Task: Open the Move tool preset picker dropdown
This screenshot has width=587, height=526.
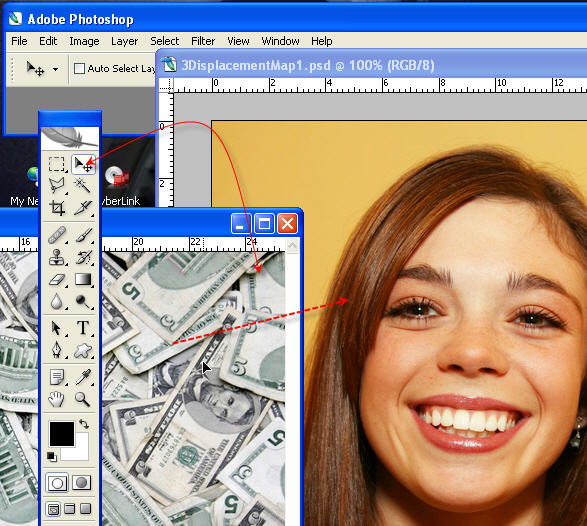Action: pyautogui.click(x=55, y=69)
